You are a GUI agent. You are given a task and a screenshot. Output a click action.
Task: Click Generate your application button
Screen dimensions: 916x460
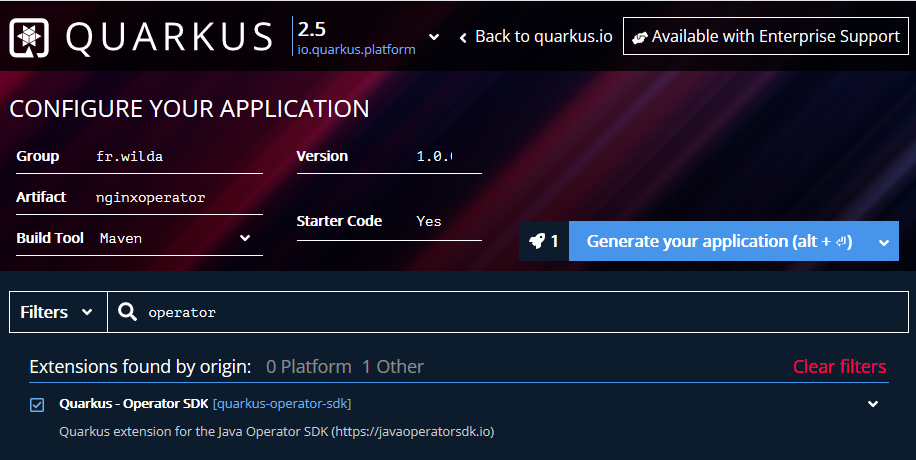coord(719,241)
